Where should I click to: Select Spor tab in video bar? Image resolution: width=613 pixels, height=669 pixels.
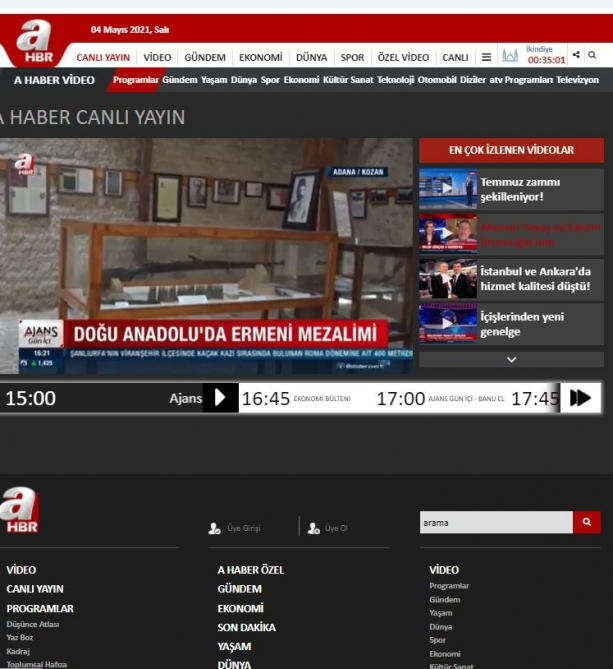pyautogui.click(x=270, y=80)
